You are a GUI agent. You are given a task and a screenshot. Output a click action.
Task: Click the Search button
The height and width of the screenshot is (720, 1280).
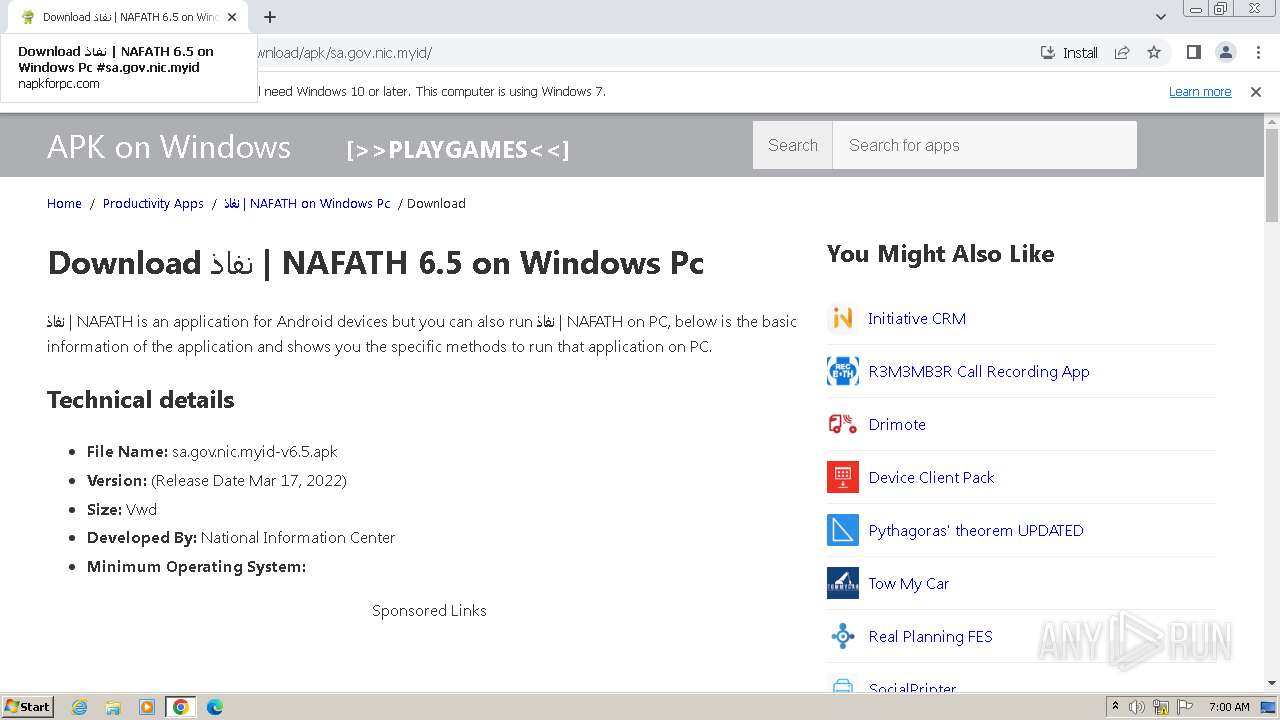pyautogui.click(x=793, y=145)
